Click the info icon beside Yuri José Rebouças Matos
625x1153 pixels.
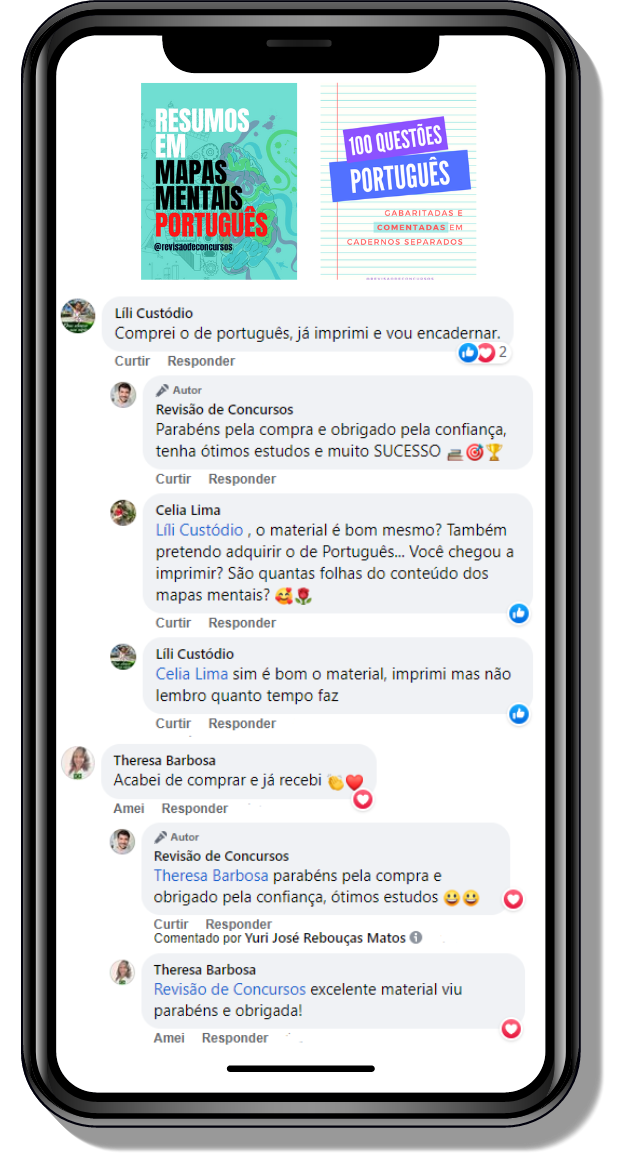coord(415,938)
